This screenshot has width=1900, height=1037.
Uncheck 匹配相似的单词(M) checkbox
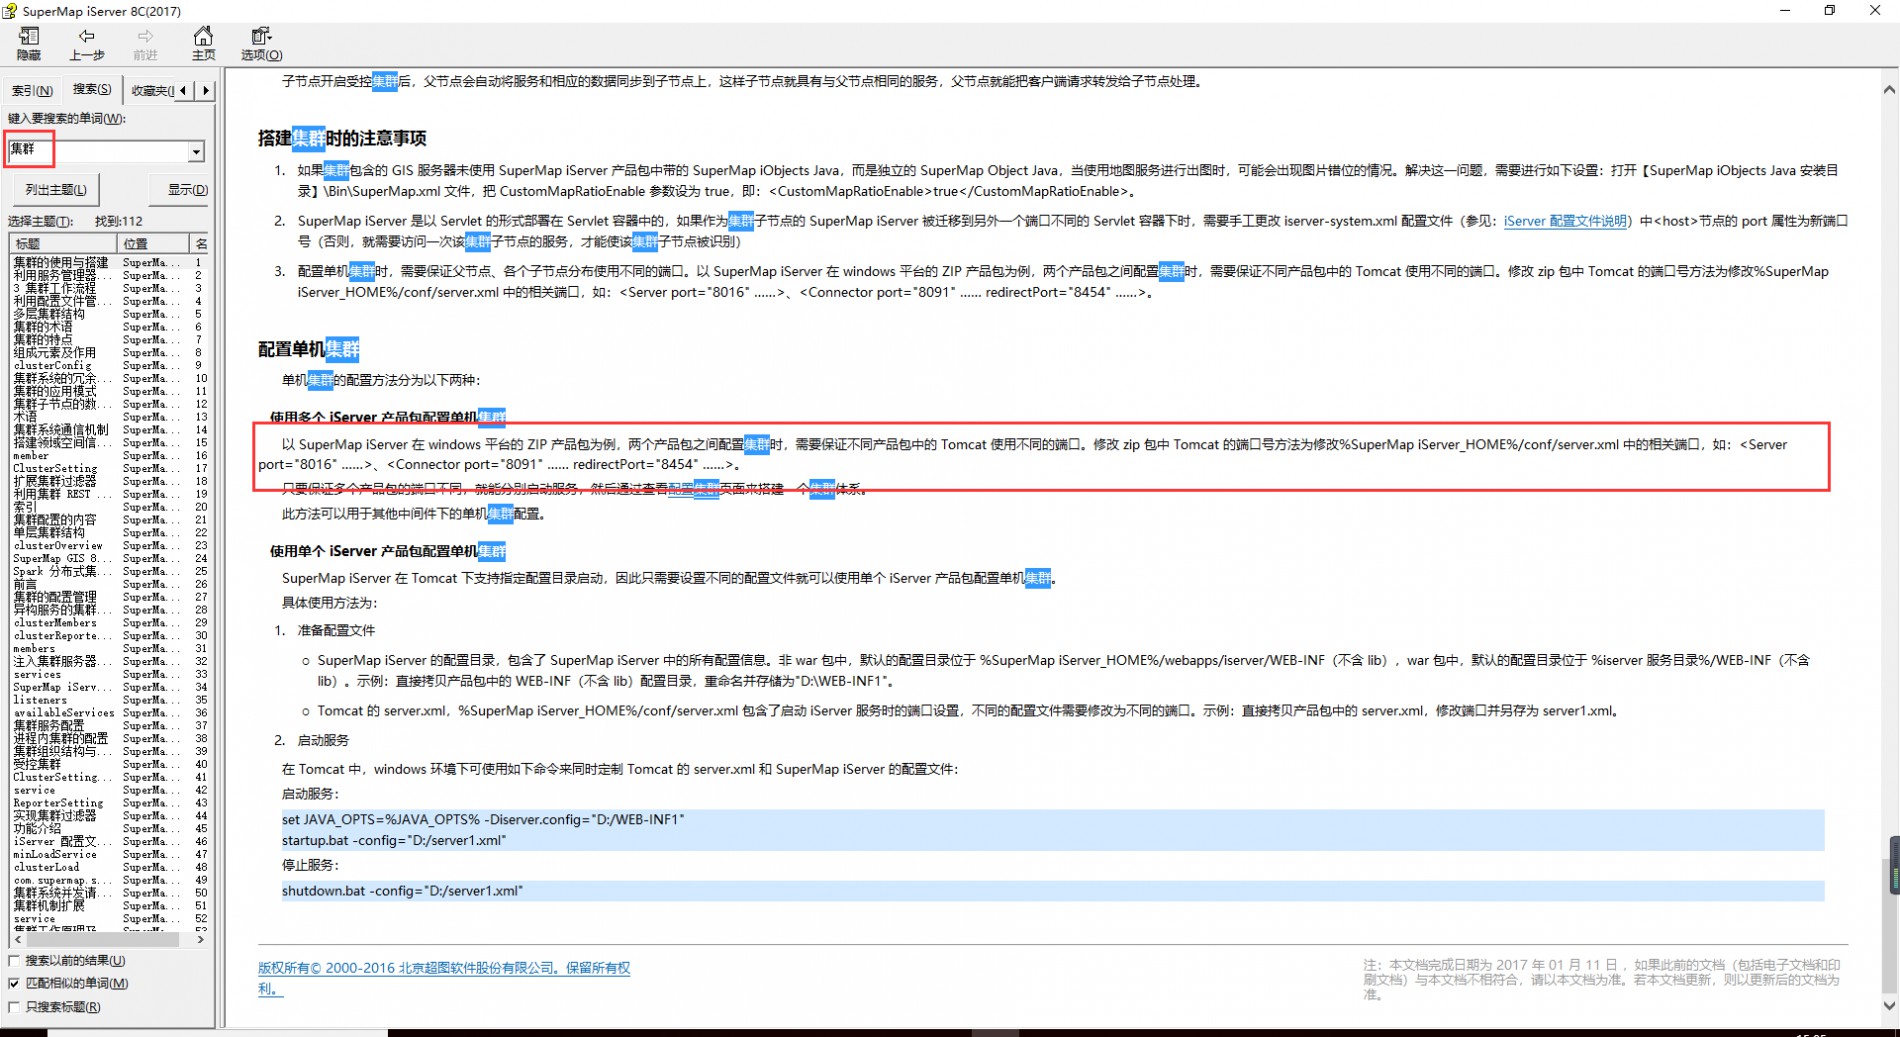[14, 983]
